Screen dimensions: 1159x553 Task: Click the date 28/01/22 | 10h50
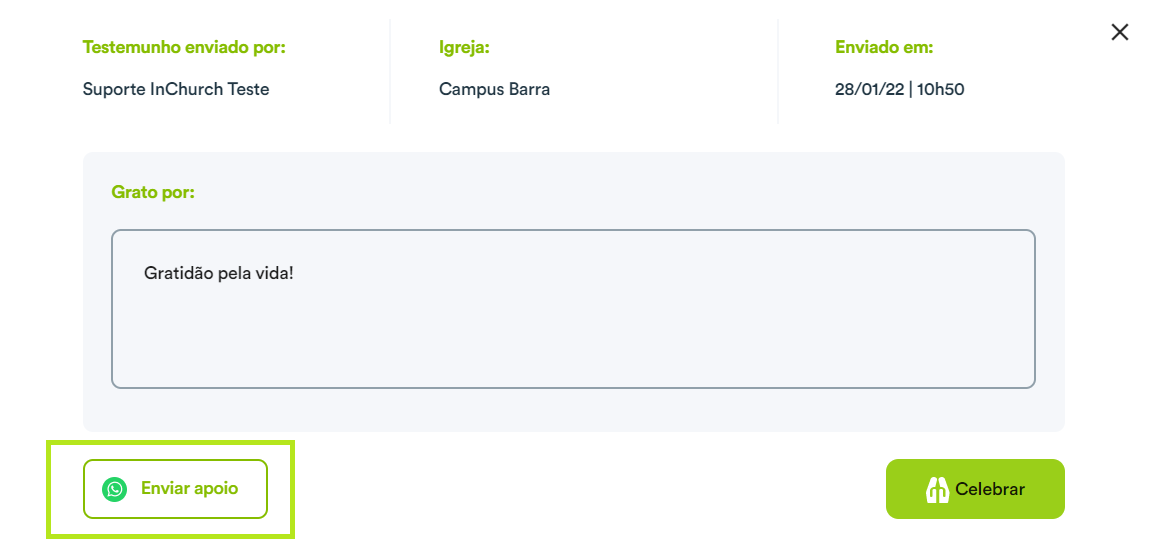coord(900,89)
